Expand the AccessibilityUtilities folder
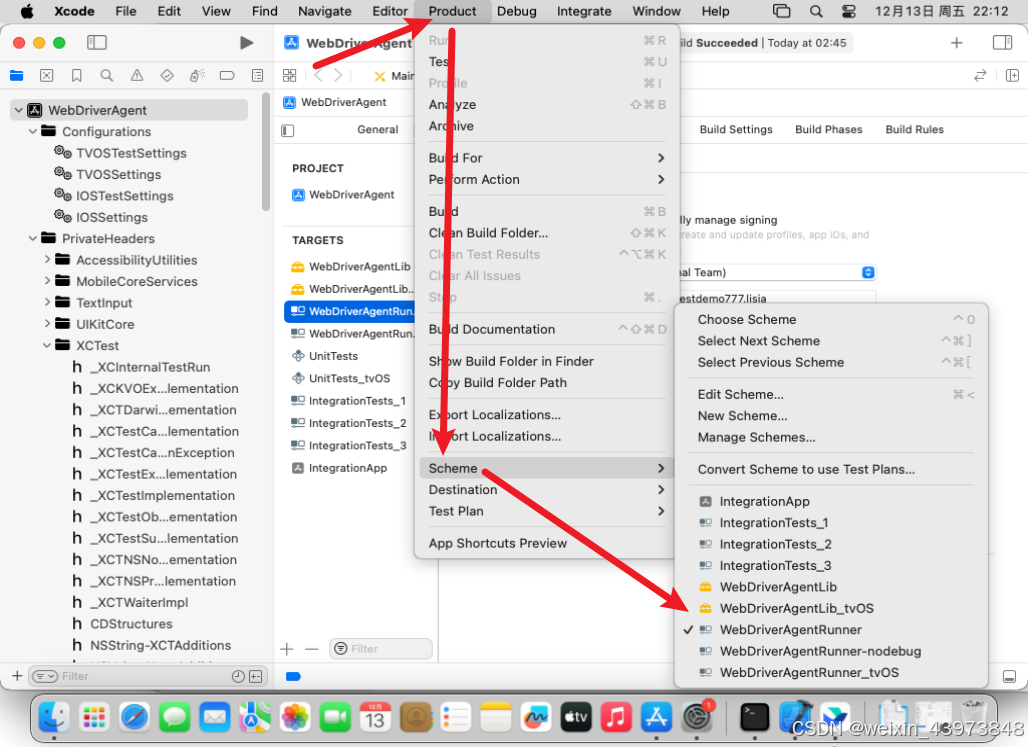Viewport: 1028px width, 747px height. coord(47,260)
